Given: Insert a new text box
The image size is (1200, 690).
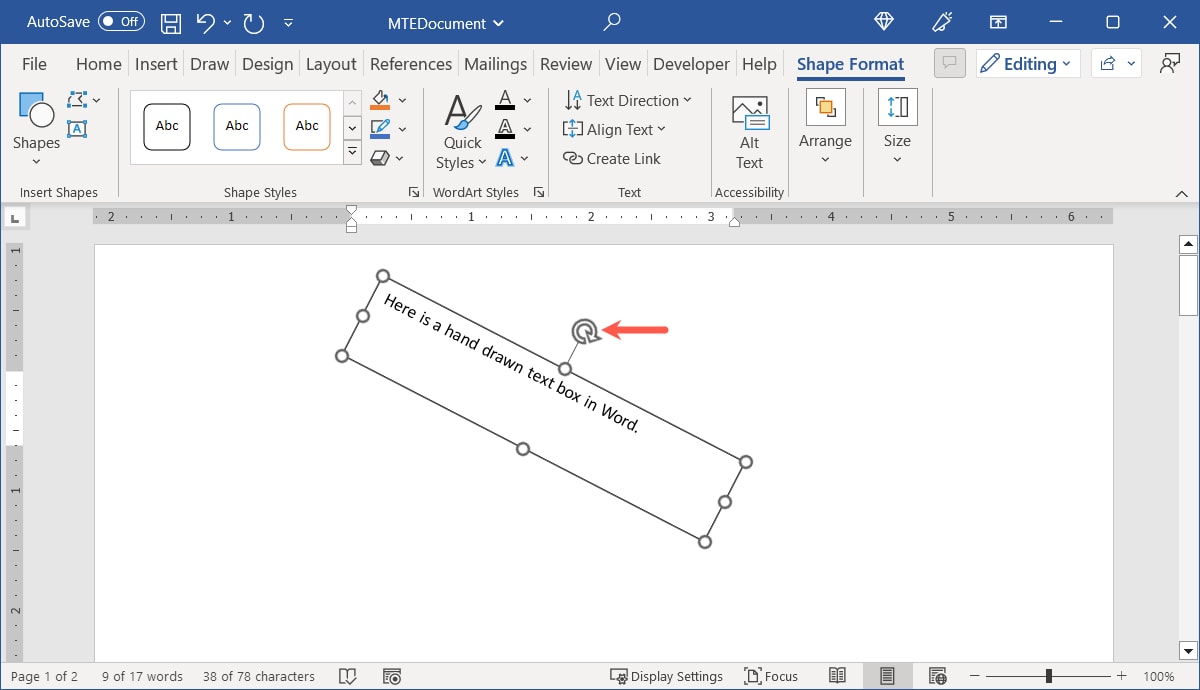Looking at the screenshot, I should [76, 129].
